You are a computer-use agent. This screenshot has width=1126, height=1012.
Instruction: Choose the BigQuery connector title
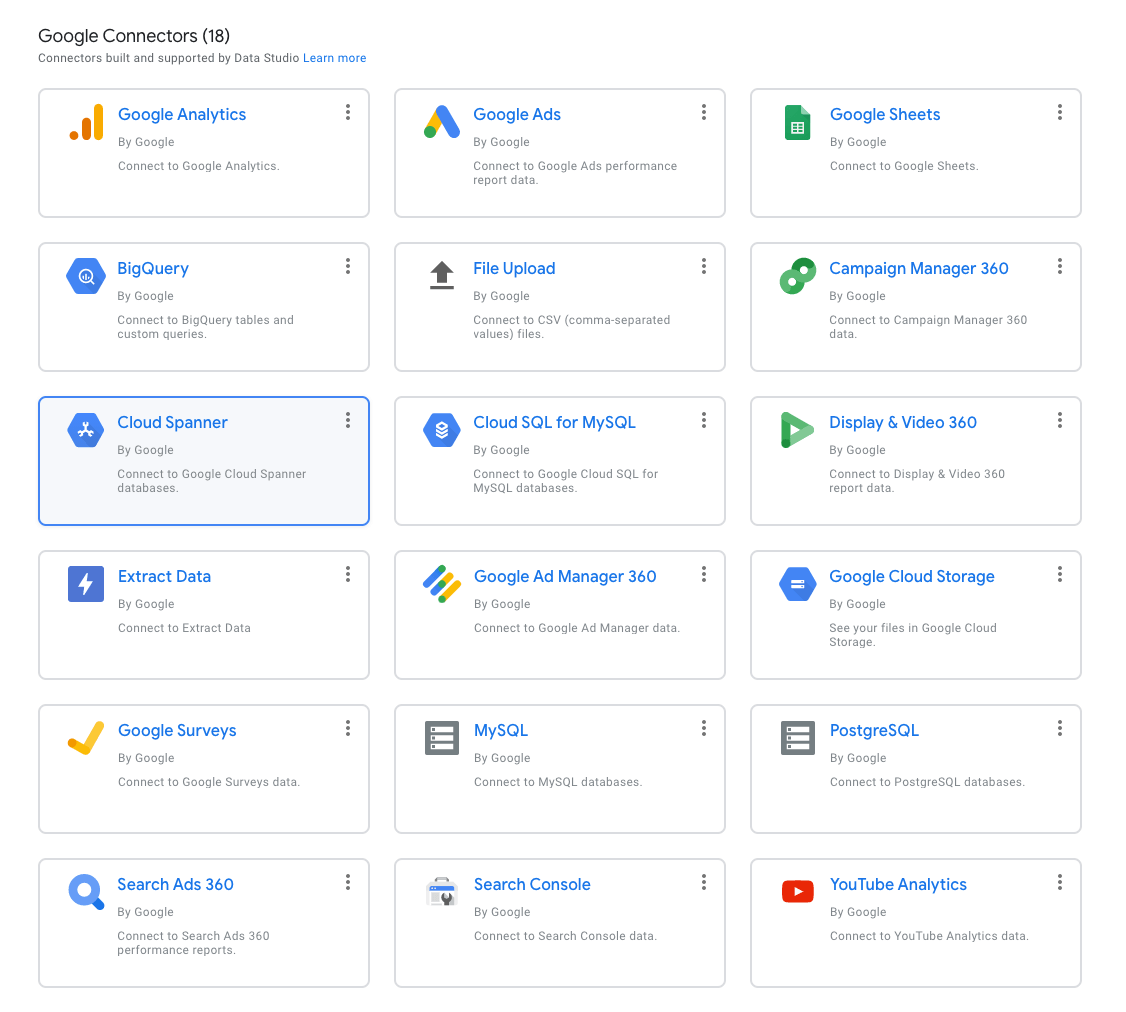coord(153,269)
